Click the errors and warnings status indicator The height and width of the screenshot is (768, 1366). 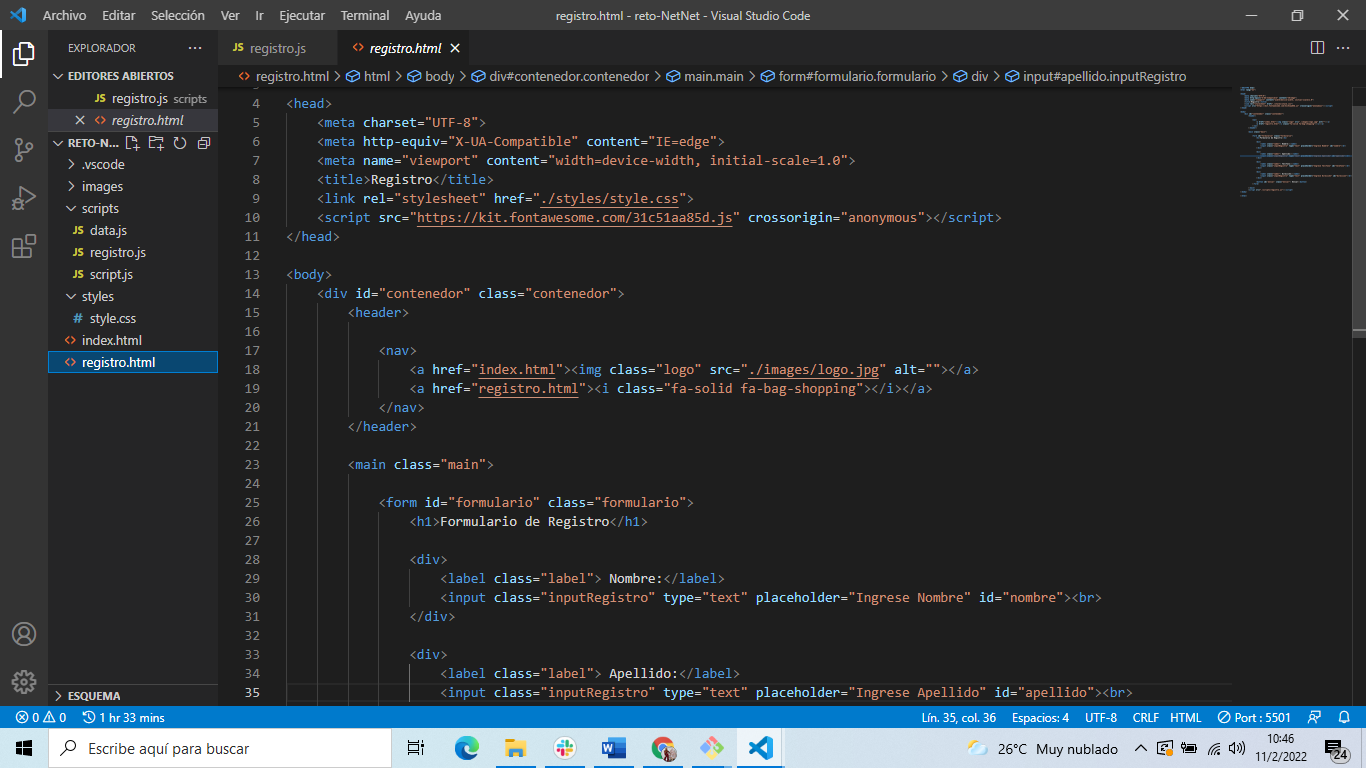(x=41, y=717)
